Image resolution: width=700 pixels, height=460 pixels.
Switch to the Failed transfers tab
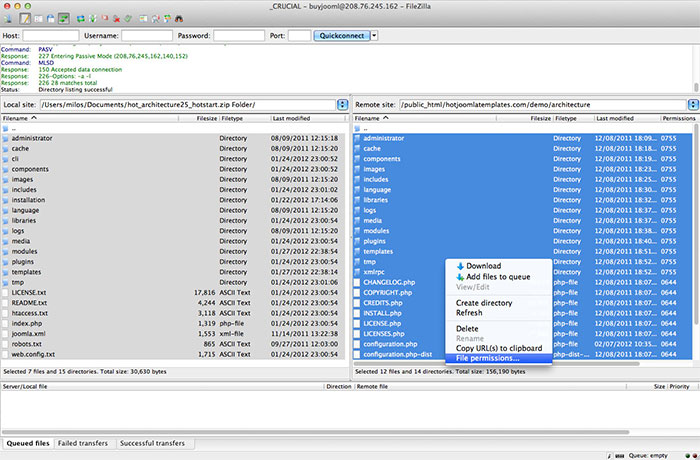click(x=83, y=443)
